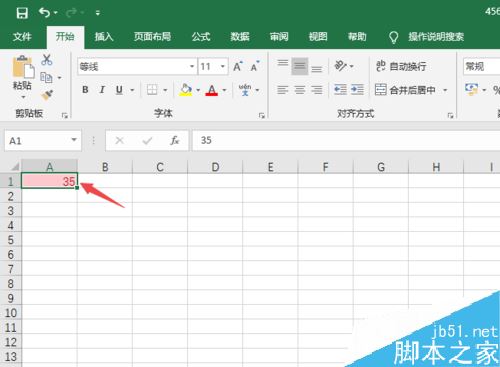Screen dimensions: 500x367
Task: Select cell A1 containing 35
Action: point(49,181)
